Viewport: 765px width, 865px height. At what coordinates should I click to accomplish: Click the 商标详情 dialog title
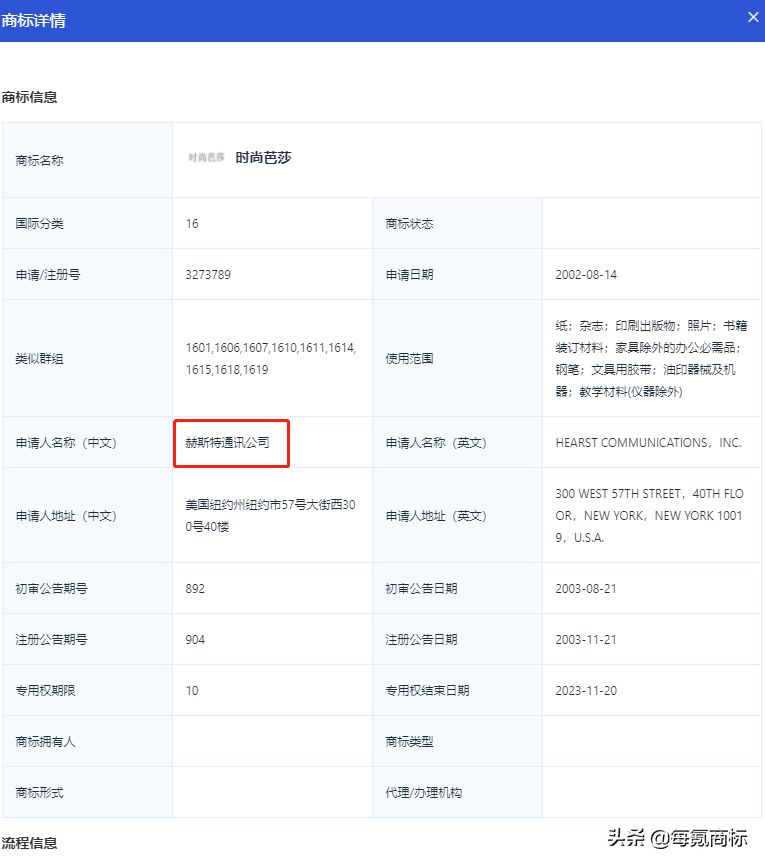34,20
